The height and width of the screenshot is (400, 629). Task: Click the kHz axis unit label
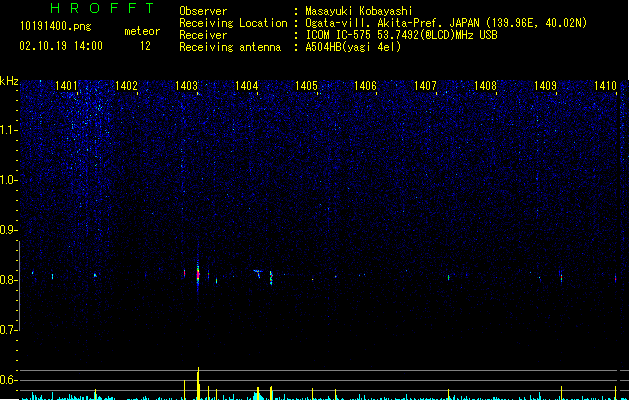tap(9, 81)
